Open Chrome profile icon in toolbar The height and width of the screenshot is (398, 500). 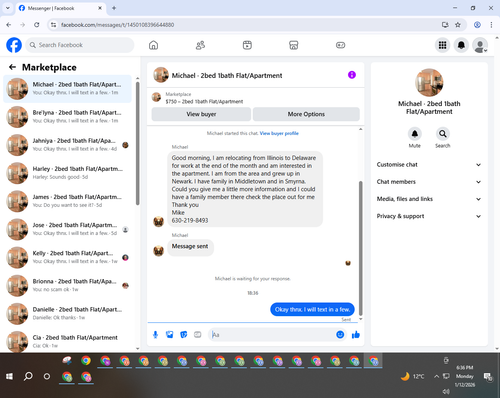477,25
